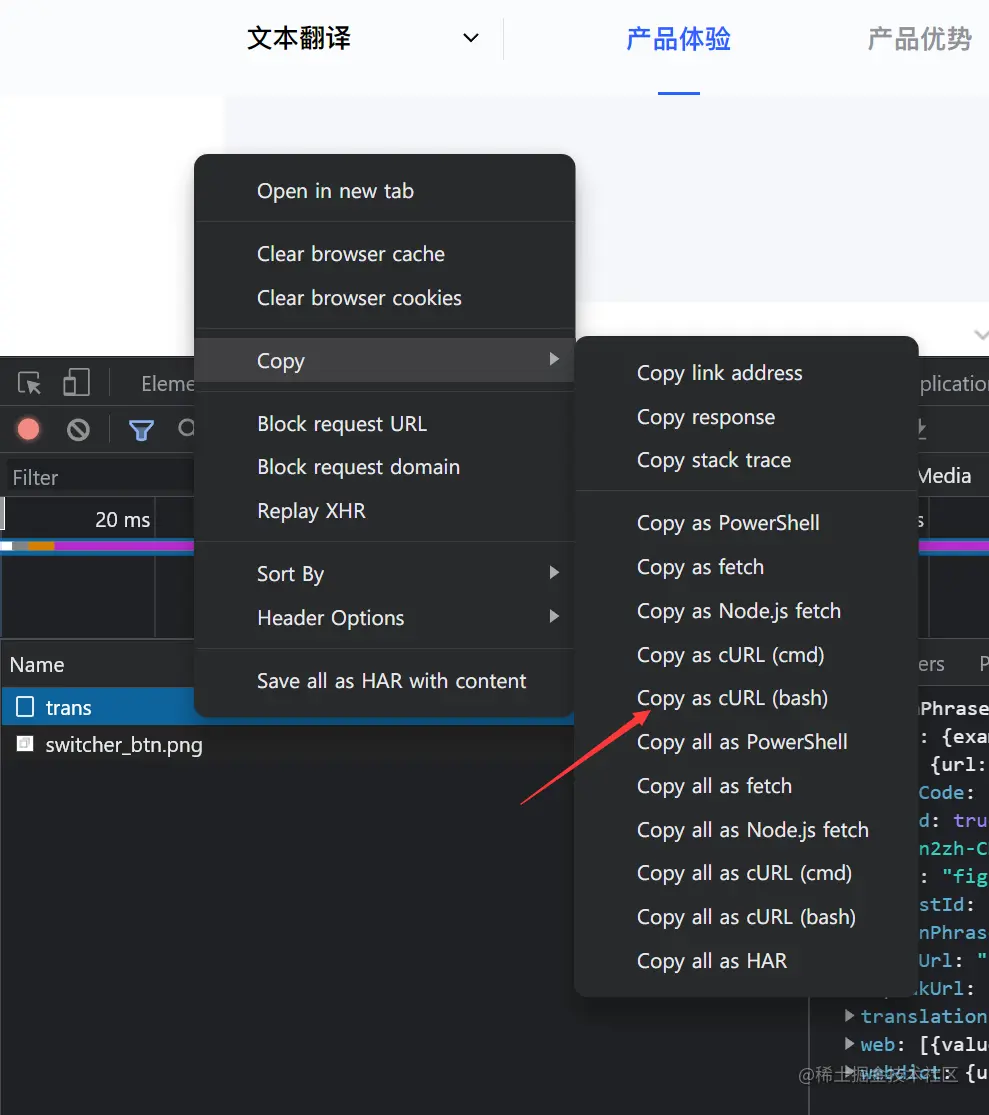Expand the Header Options submenu arrow

pos(554,617)
